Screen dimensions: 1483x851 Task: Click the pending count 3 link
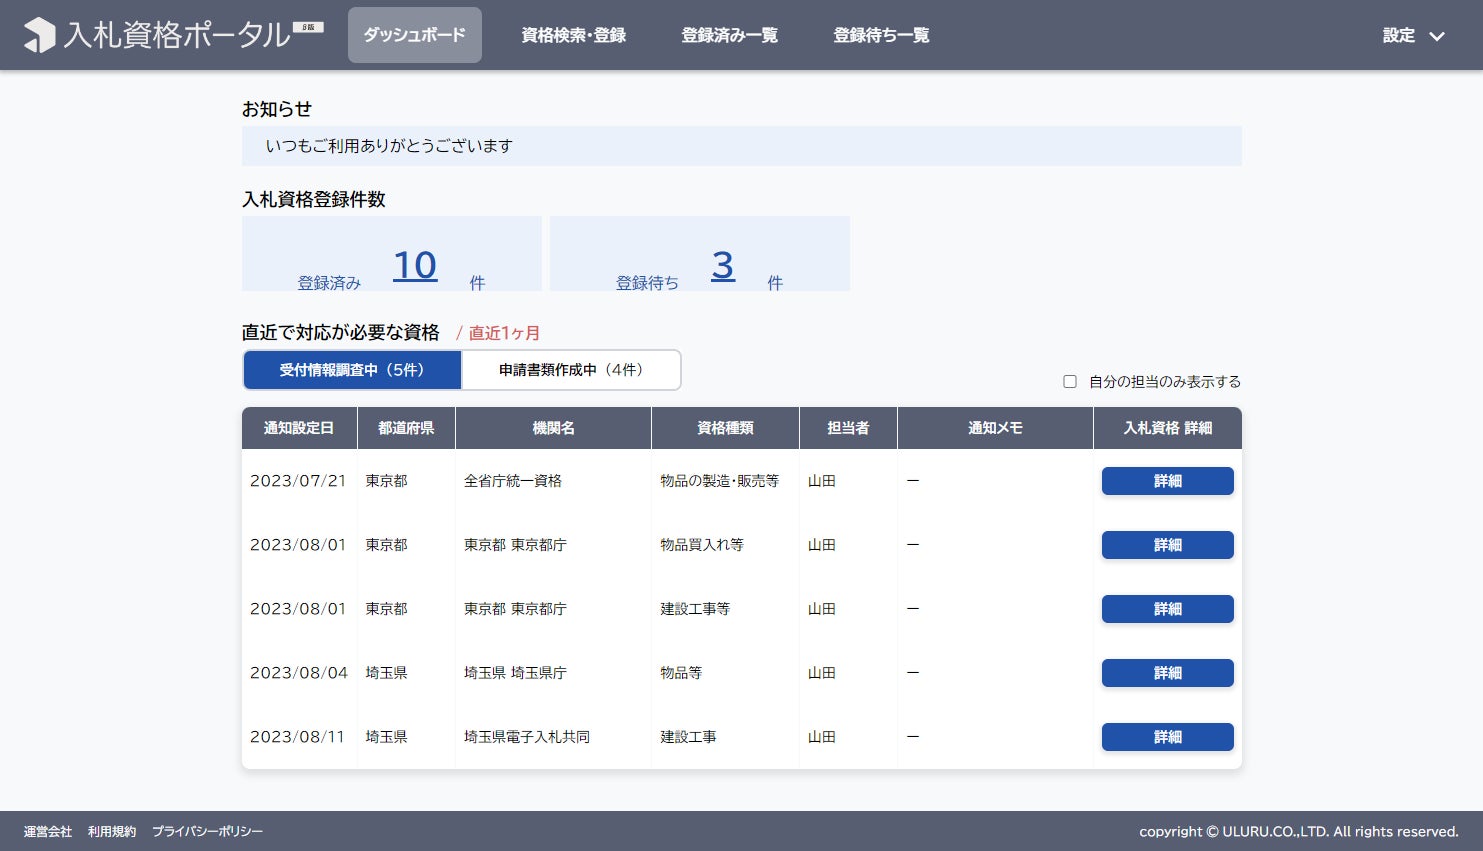pos(723,265)
